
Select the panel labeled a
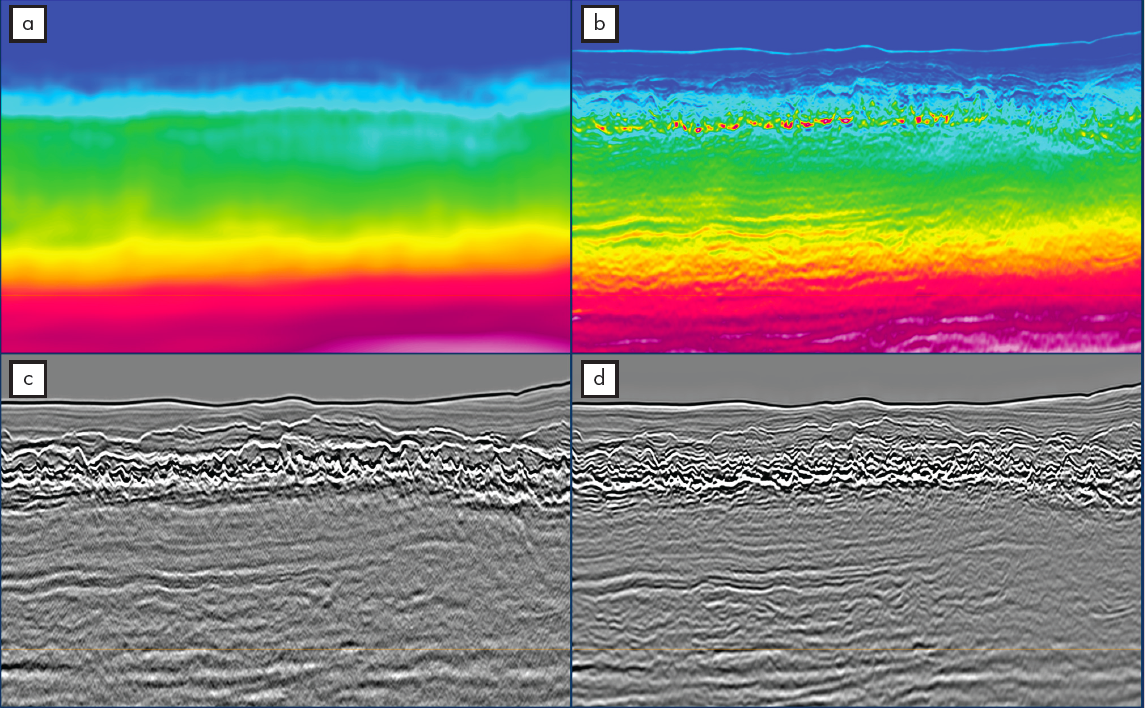[x=28, y=24]
